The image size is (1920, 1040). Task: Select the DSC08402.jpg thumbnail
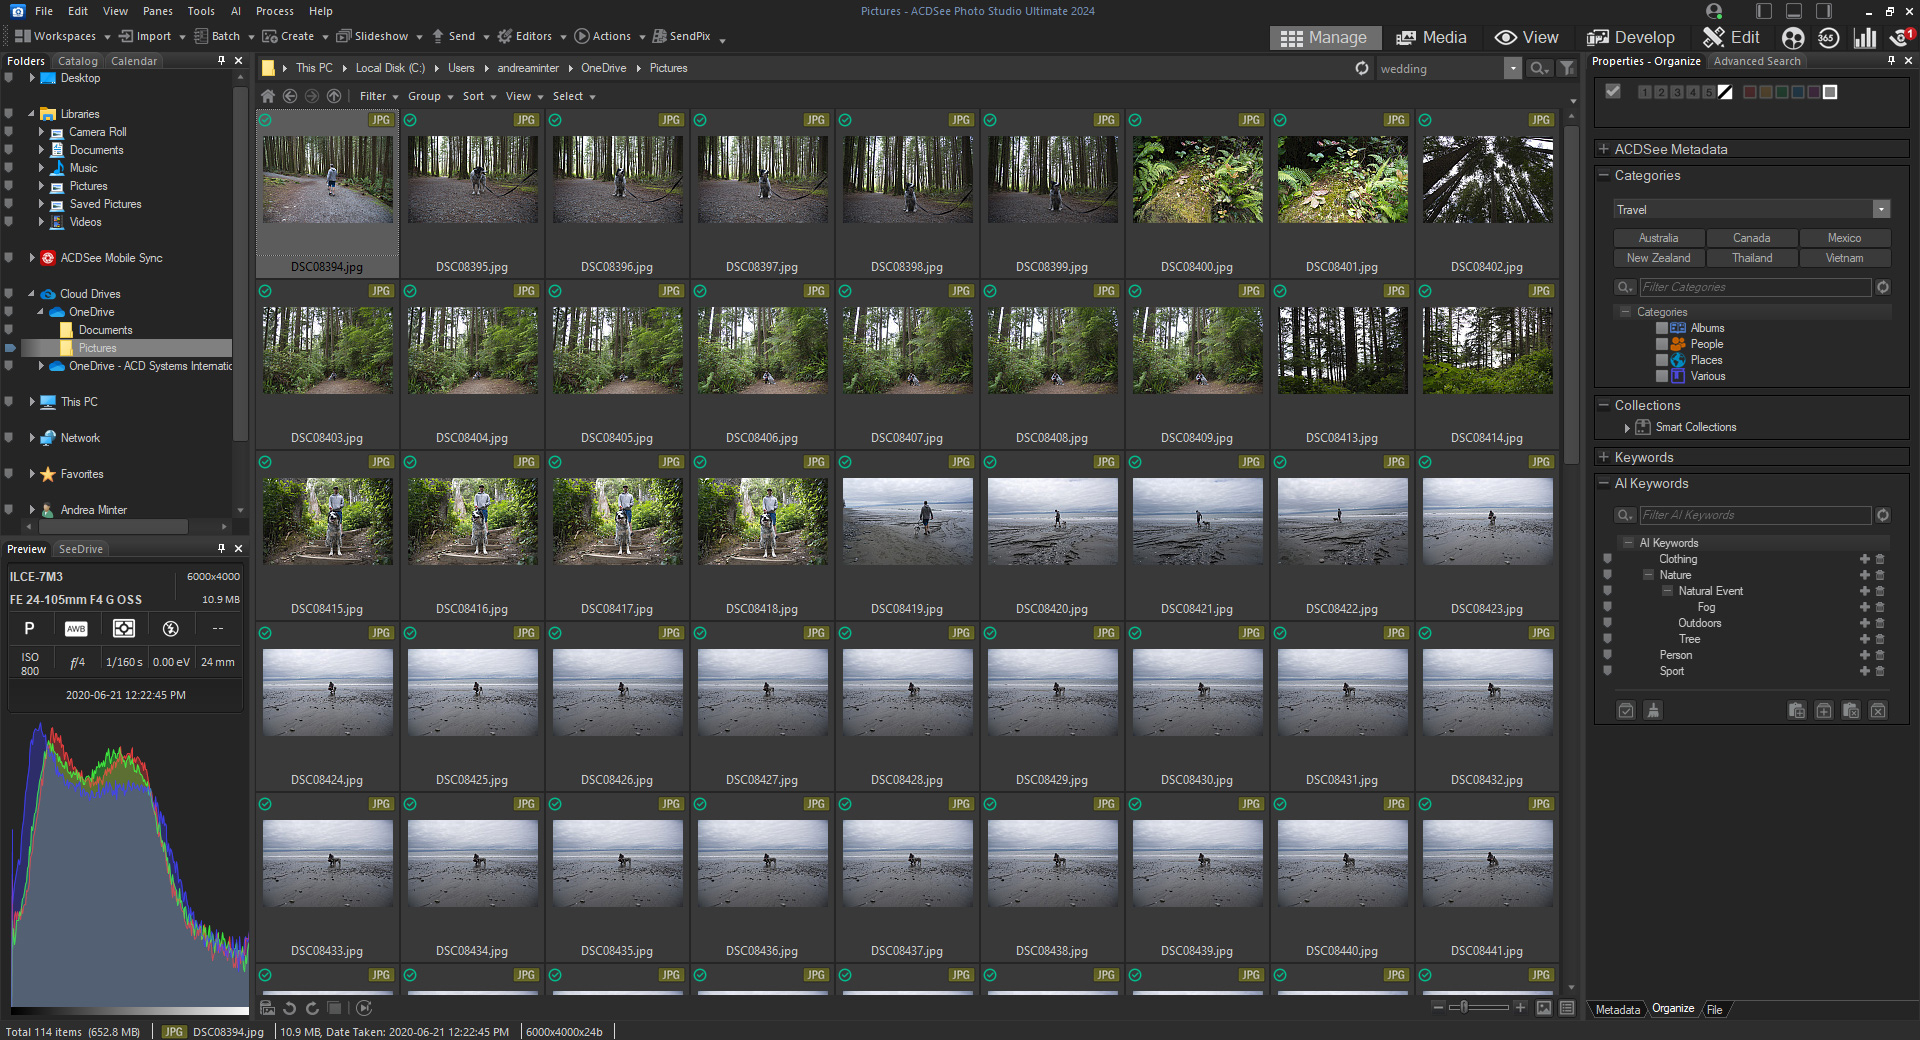click(x=1487, y=180)
